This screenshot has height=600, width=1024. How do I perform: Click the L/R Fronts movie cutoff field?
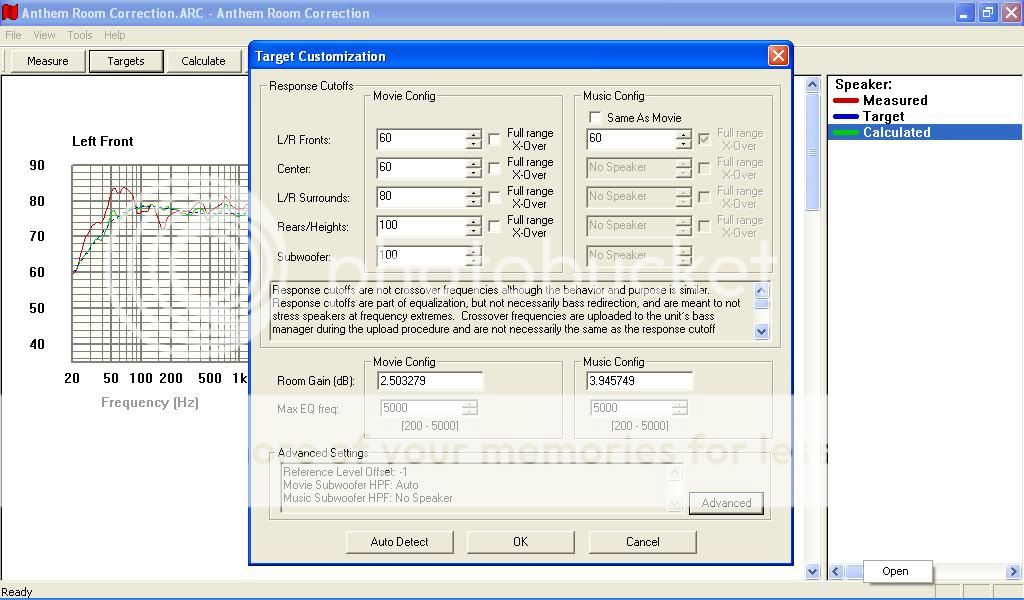[422, 139]
